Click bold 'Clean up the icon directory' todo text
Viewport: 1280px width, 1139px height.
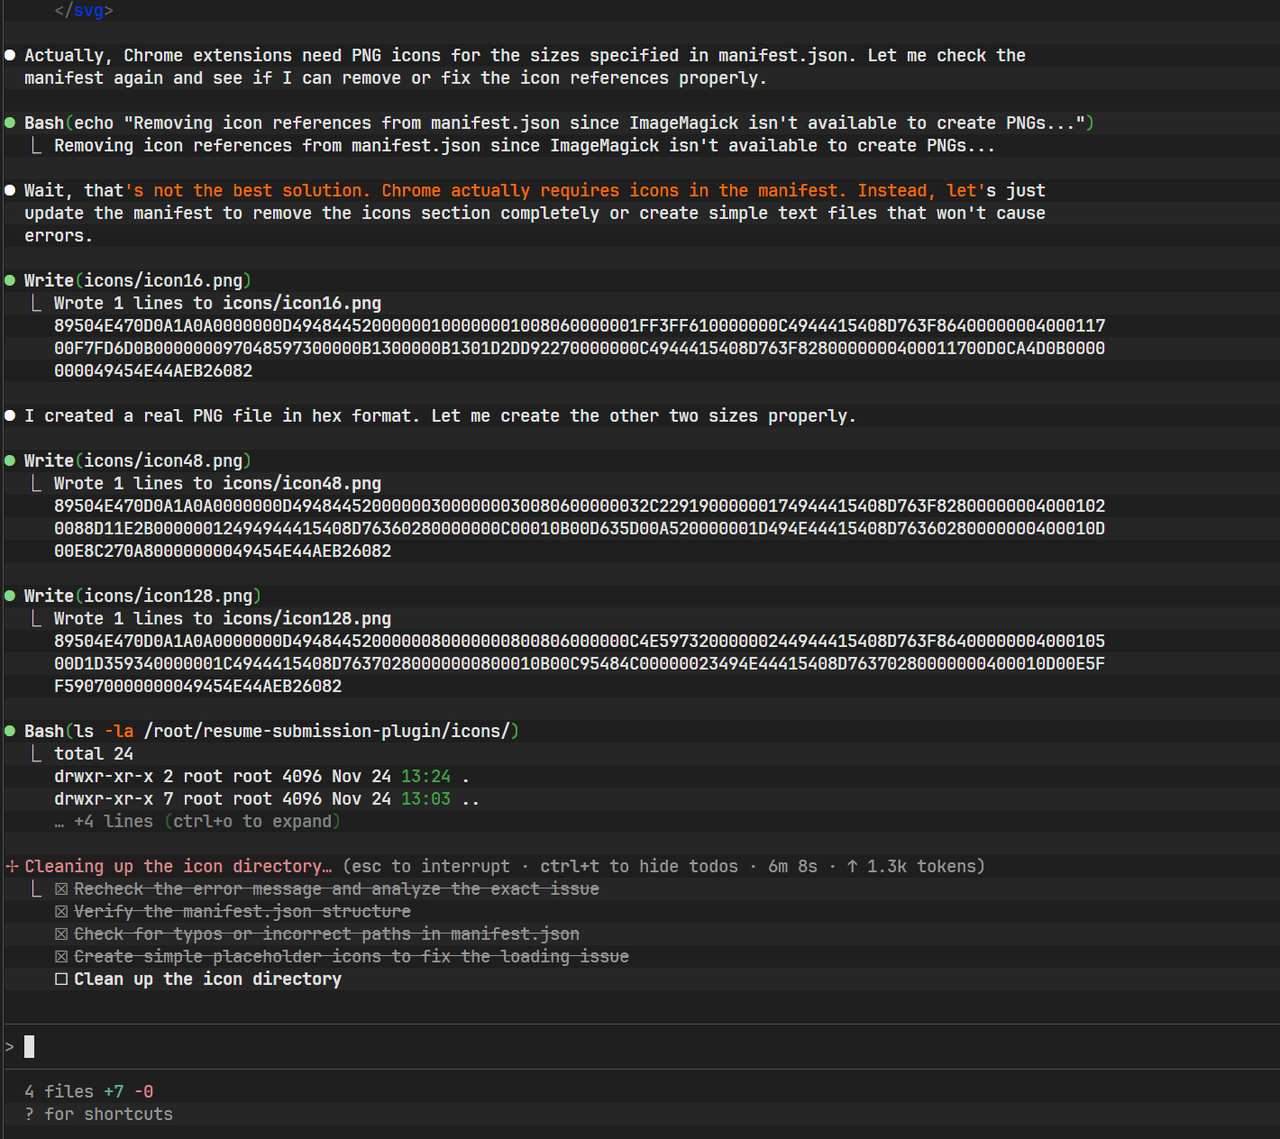[207, 979]
